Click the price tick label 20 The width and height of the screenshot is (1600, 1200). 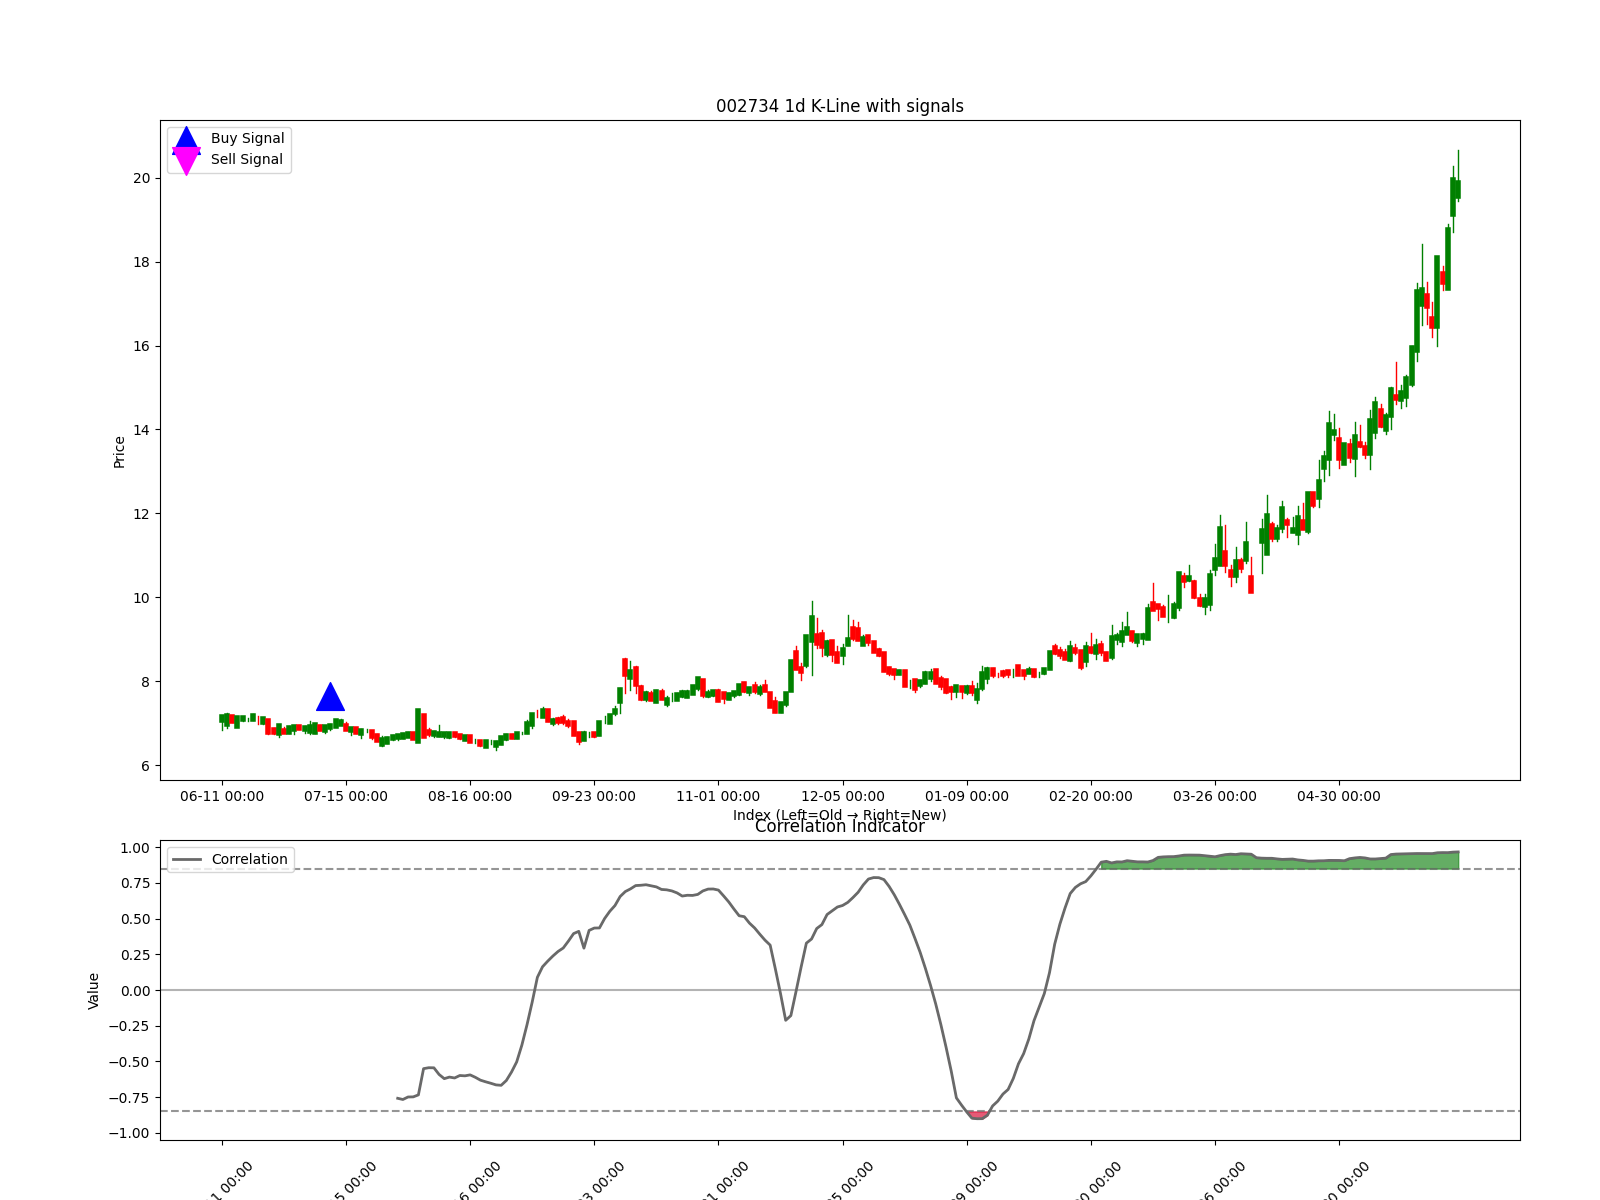tap(141, 178)
